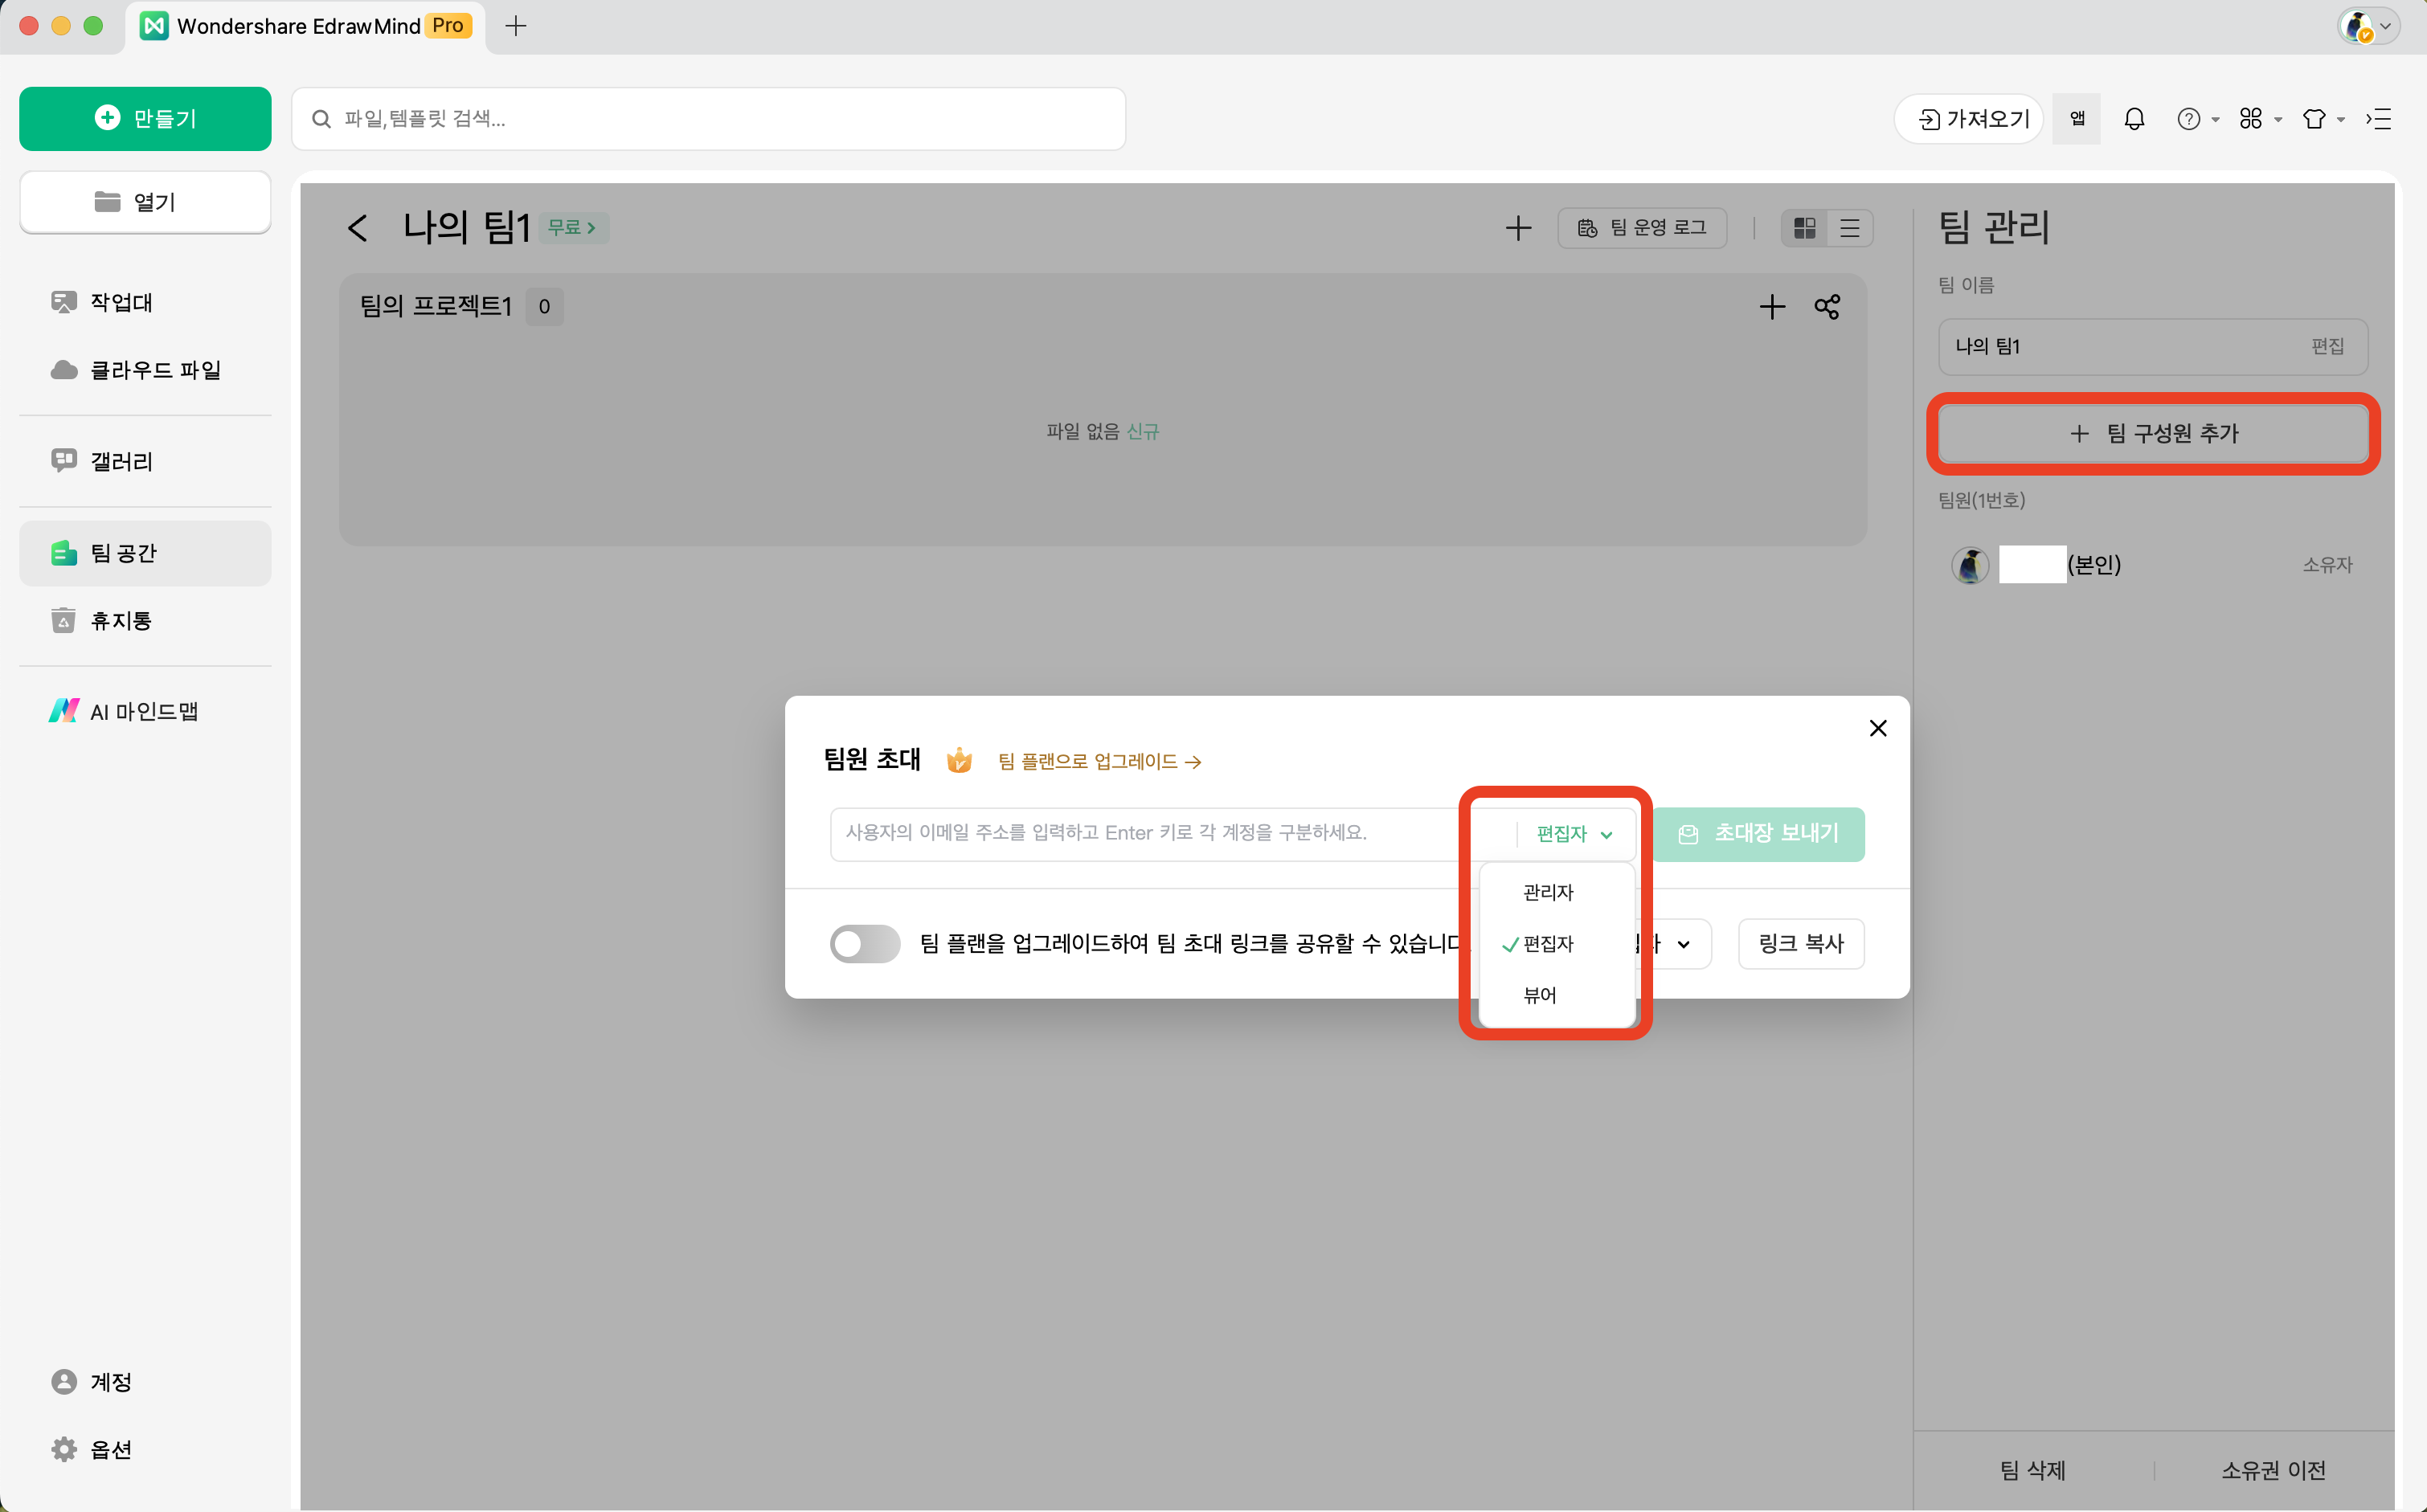Go back with the left arrow icon
Viewport: 2427px width, 1512px height.
(358, 228)
